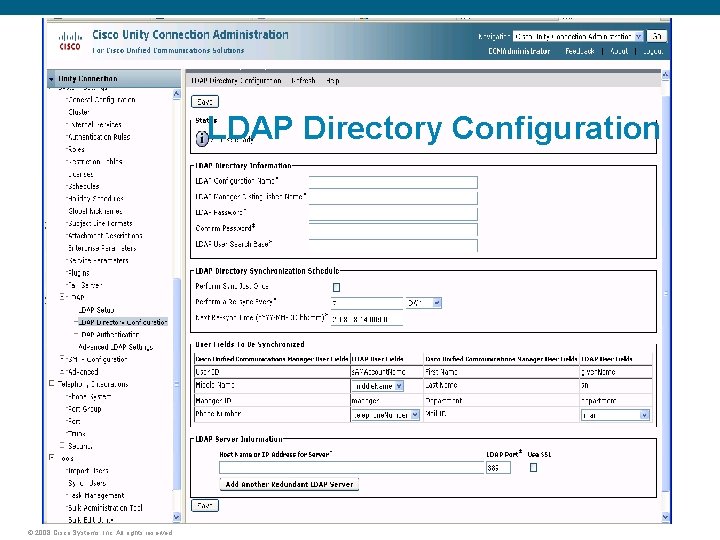
Task: Collapse the LDAP tree node
Action: (62, 297)
